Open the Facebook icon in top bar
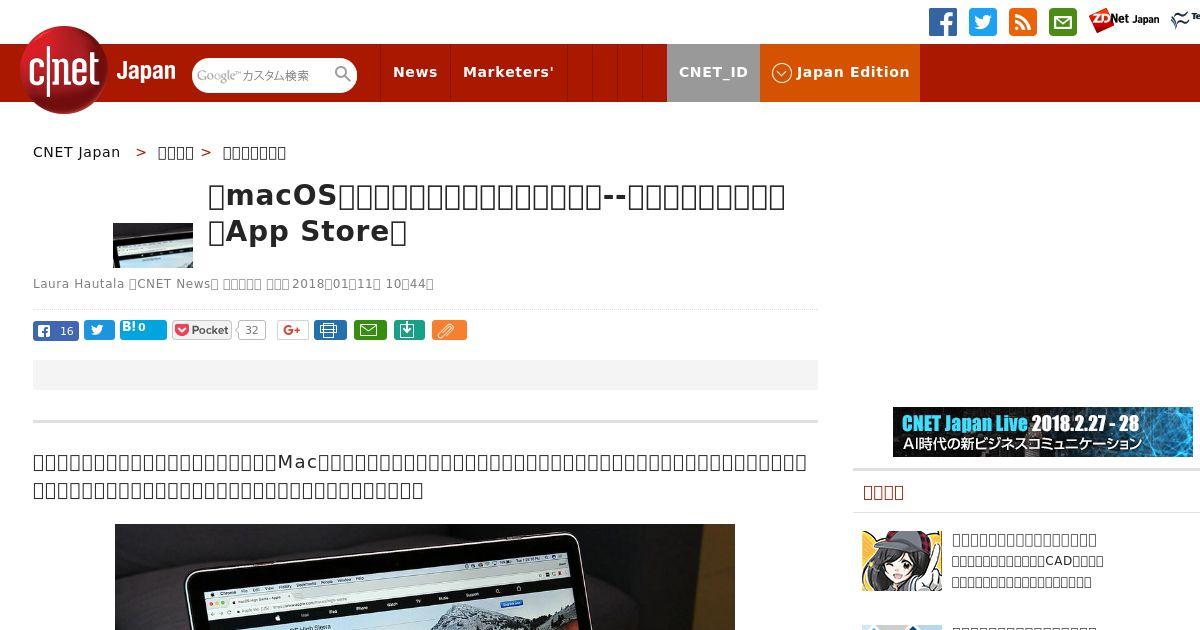1200x630 pixels. tap(943, 21)
